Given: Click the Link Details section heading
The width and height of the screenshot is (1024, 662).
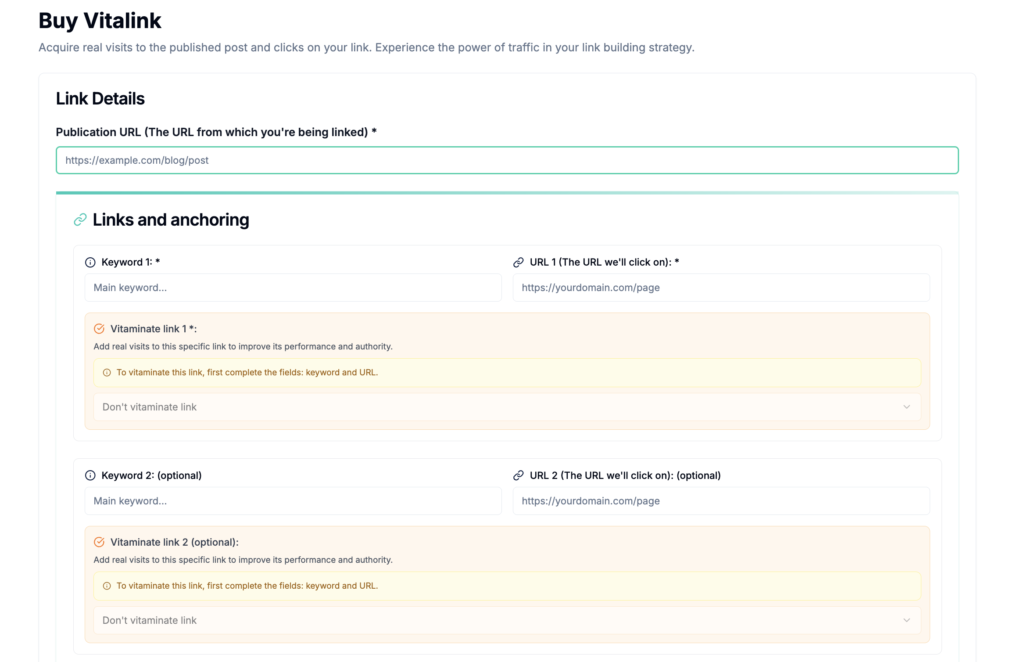Looking at the screenshot, I should (x=100, y=99).
